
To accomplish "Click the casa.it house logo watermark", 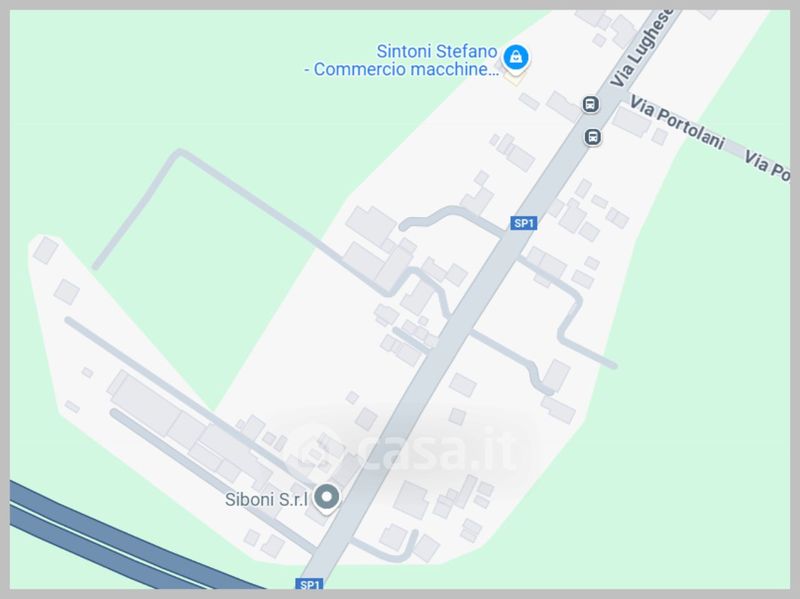I will click(x=316, y=449).
